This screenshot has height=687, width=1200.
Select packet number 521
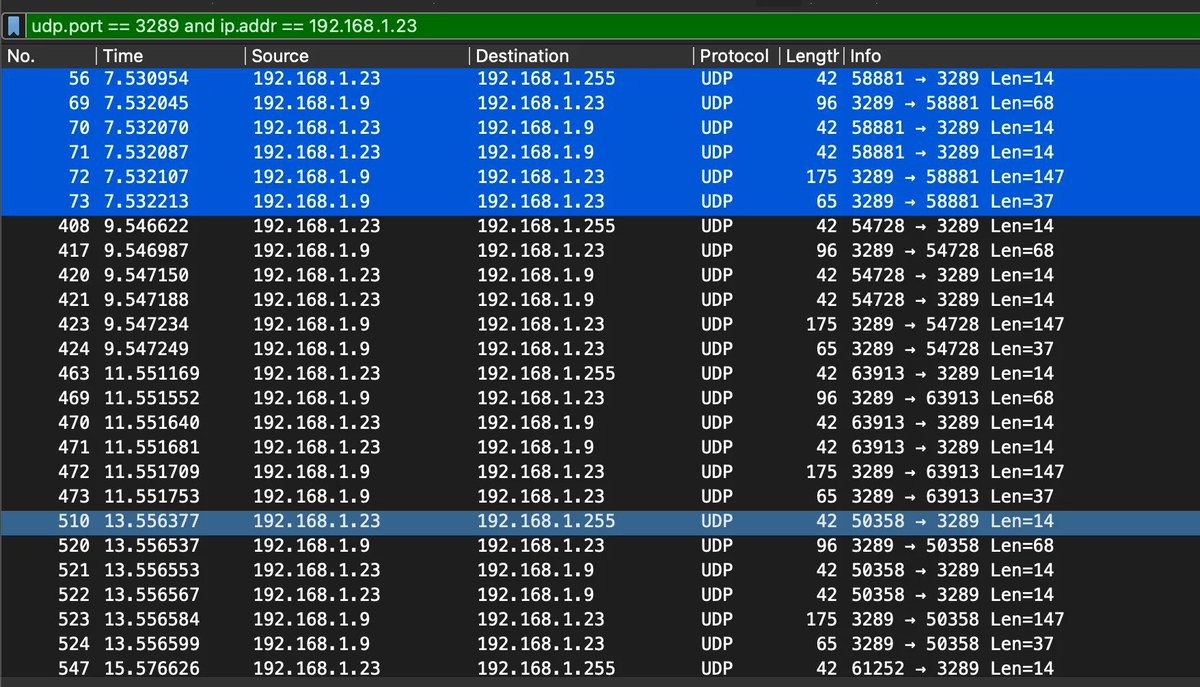600,570
